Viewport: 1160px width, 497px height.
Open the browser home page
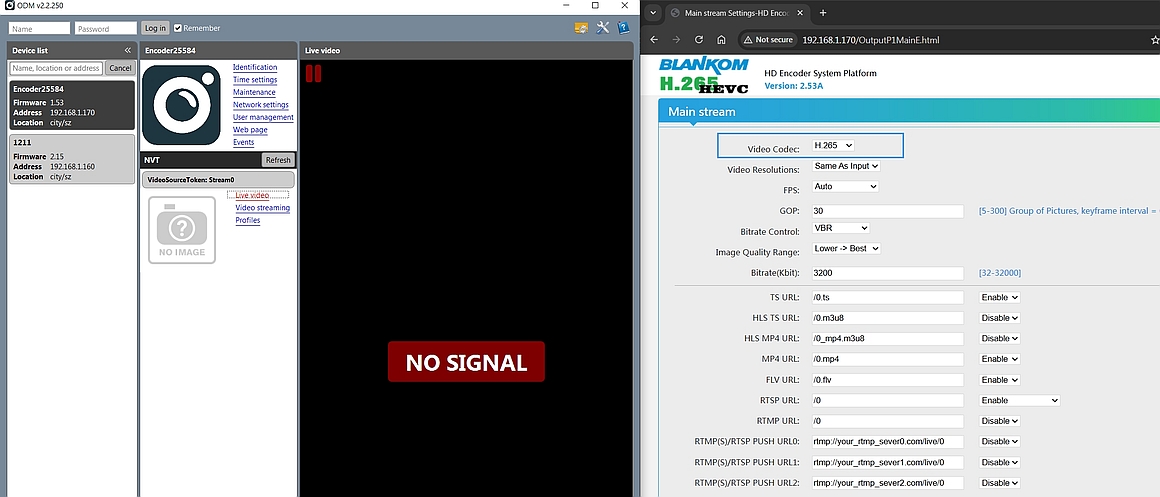721,40
